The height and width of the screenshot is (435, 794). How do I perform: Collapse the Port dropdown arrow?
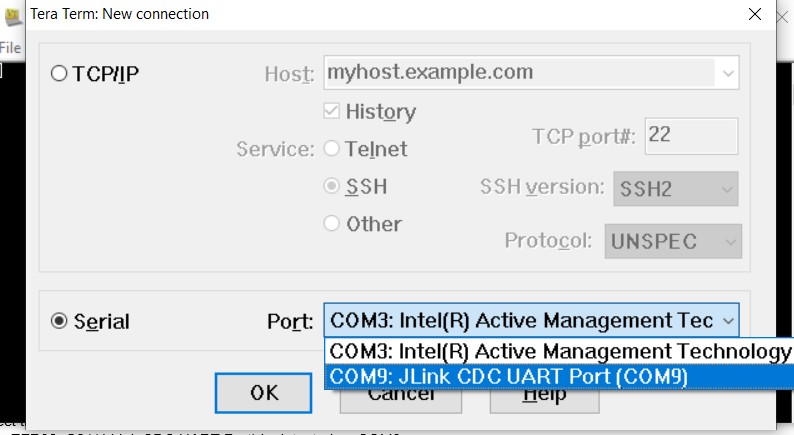(x=727, y=321)
